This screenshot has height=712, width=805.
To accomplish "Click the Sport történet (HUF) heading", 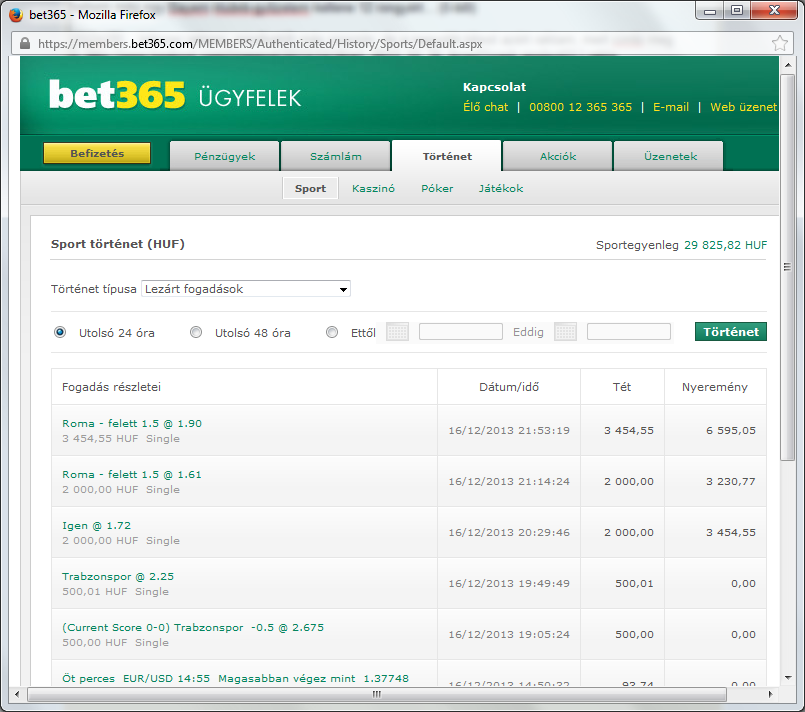I will coord(118,244).
